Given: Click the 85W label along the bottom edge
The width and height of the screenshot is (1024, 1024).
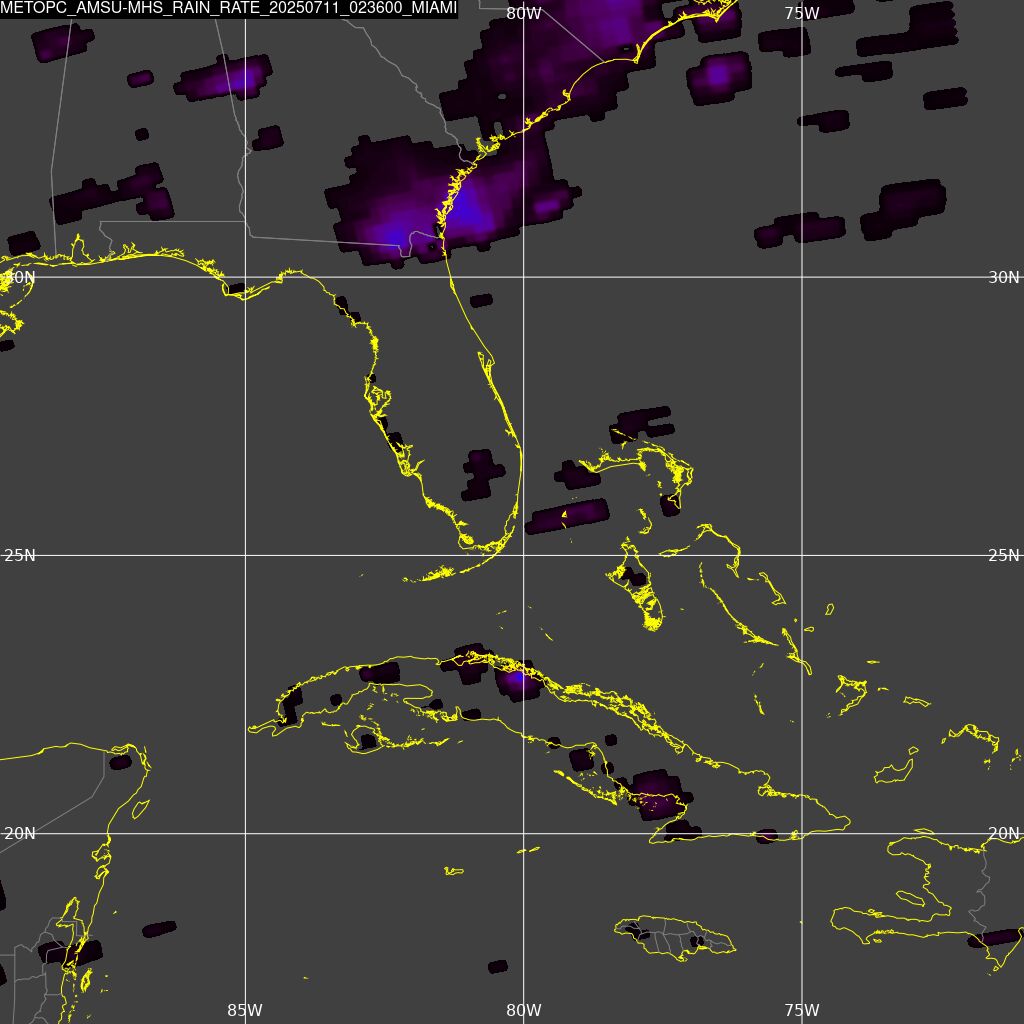Looking at the screenshot, I should tap(245, 1010).
